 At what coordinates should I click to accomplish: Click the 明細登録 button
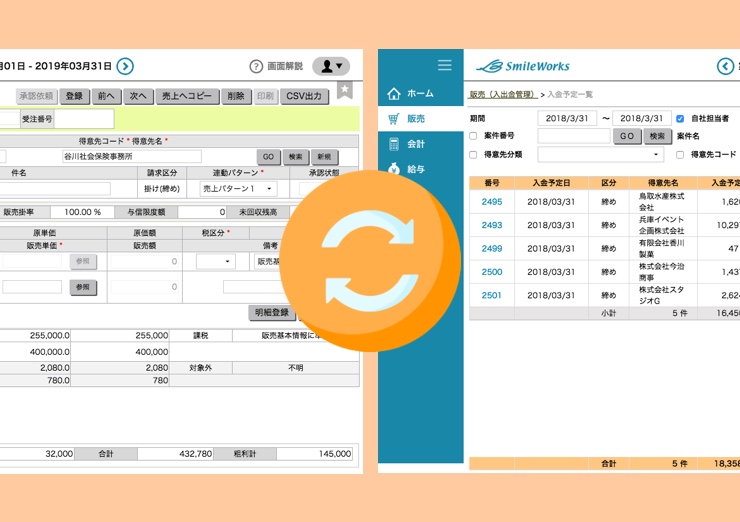[272, 312]
